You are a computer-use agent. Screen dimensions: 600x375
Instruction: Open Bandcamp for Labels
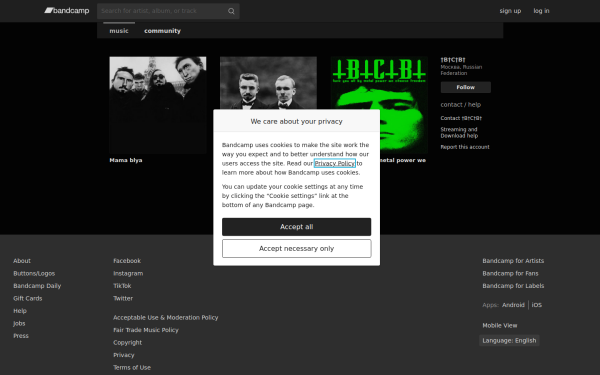pyautogui.click(x=513, y=286)
